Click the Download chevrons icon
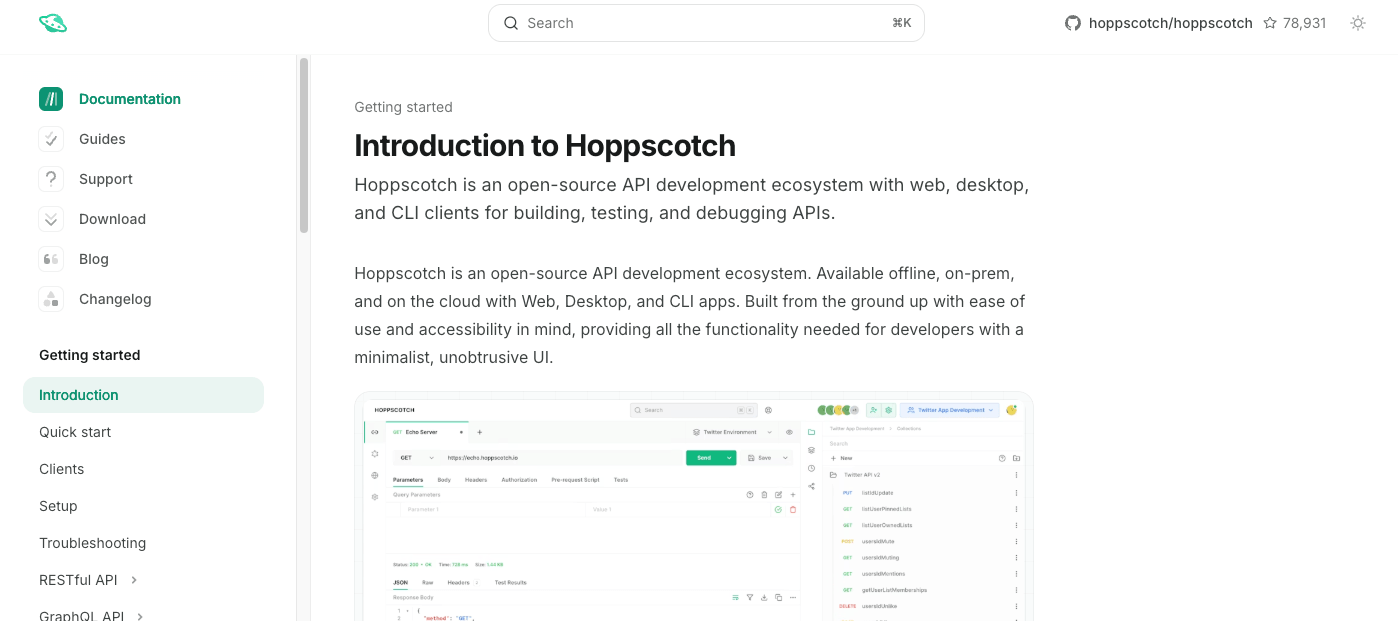Screen dimensions: 1398x621 pyautogui.click(x=51, y=219)
